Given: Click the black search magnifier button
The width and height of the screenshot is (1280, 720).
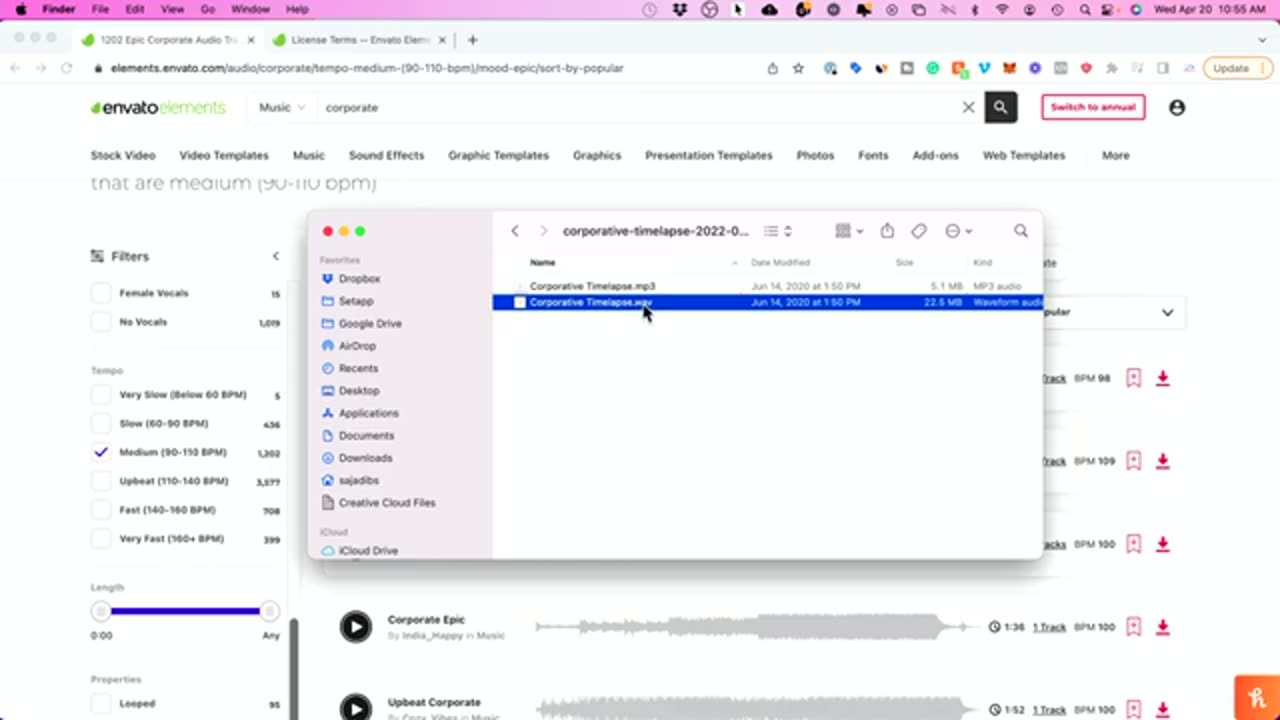Looking at the screenshot, I should [1000, 107].
